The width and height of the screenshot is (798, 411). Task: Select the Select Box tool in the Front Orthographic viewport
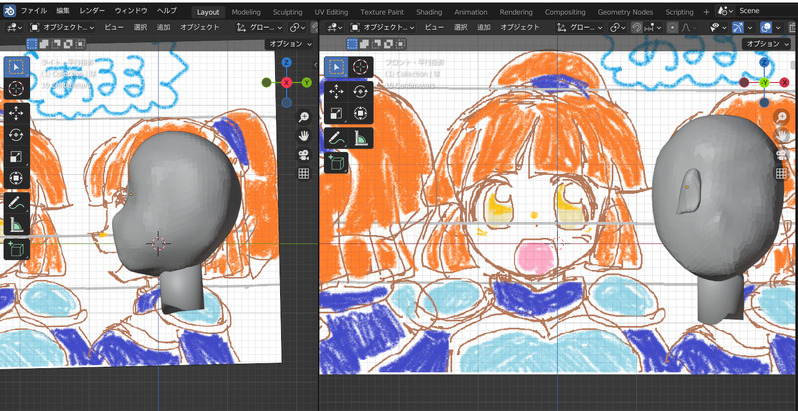click(x=336, y=67)
